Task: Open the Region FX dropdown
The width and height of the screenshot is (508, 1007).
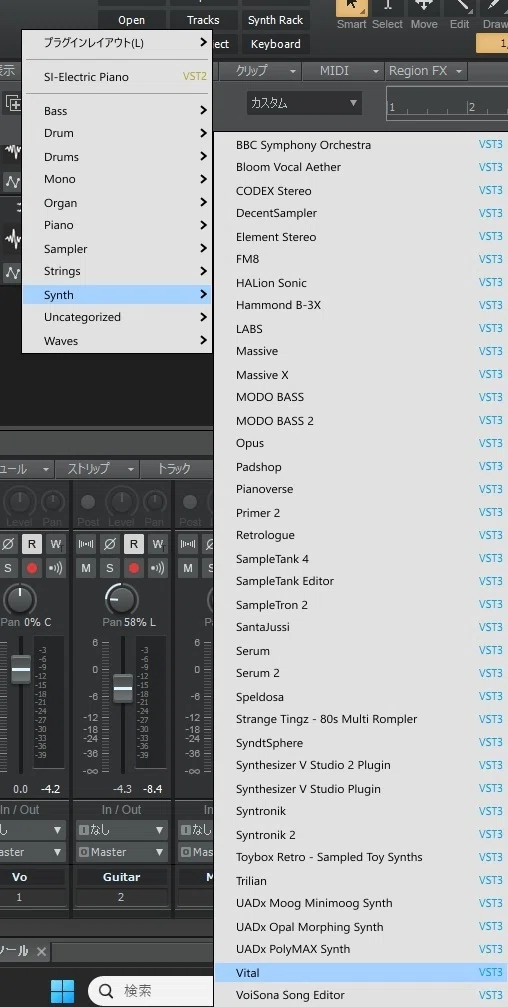Action: 426,71
